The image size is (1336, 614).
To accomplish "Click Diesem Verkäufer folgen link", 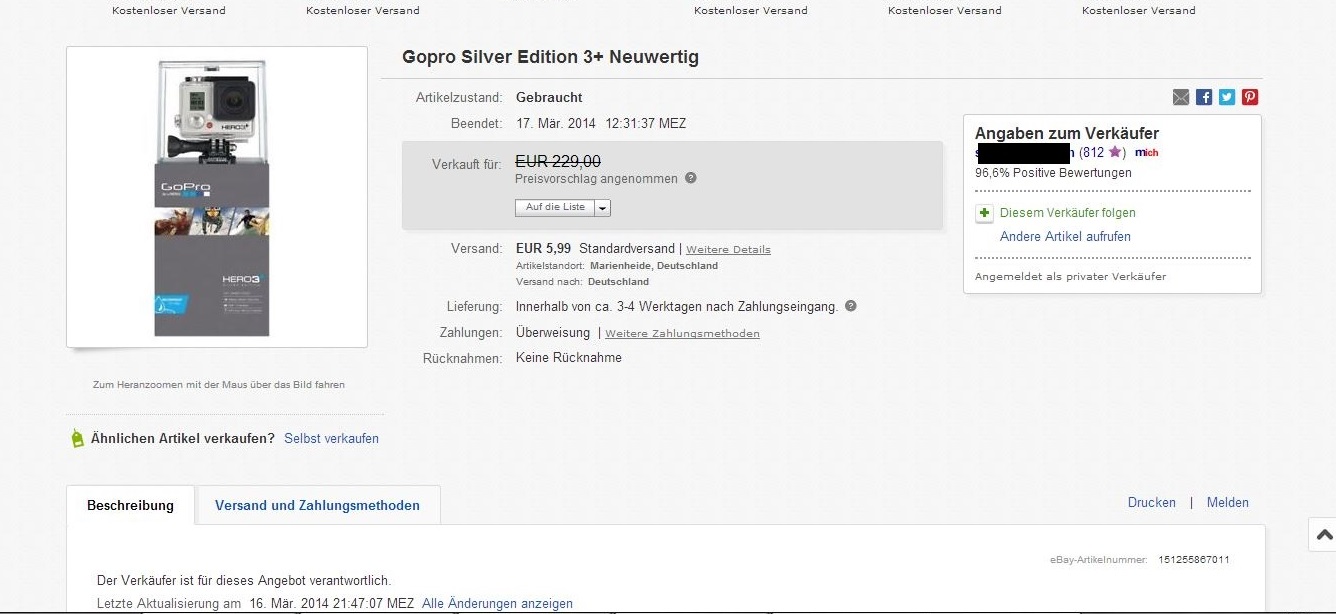I will click(x=1068, y=213).
